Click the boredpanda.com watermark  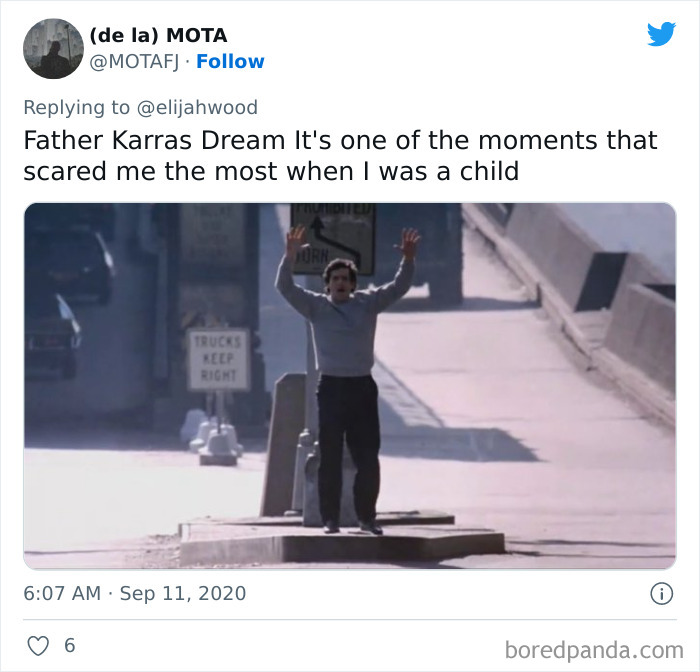[594, 650]
